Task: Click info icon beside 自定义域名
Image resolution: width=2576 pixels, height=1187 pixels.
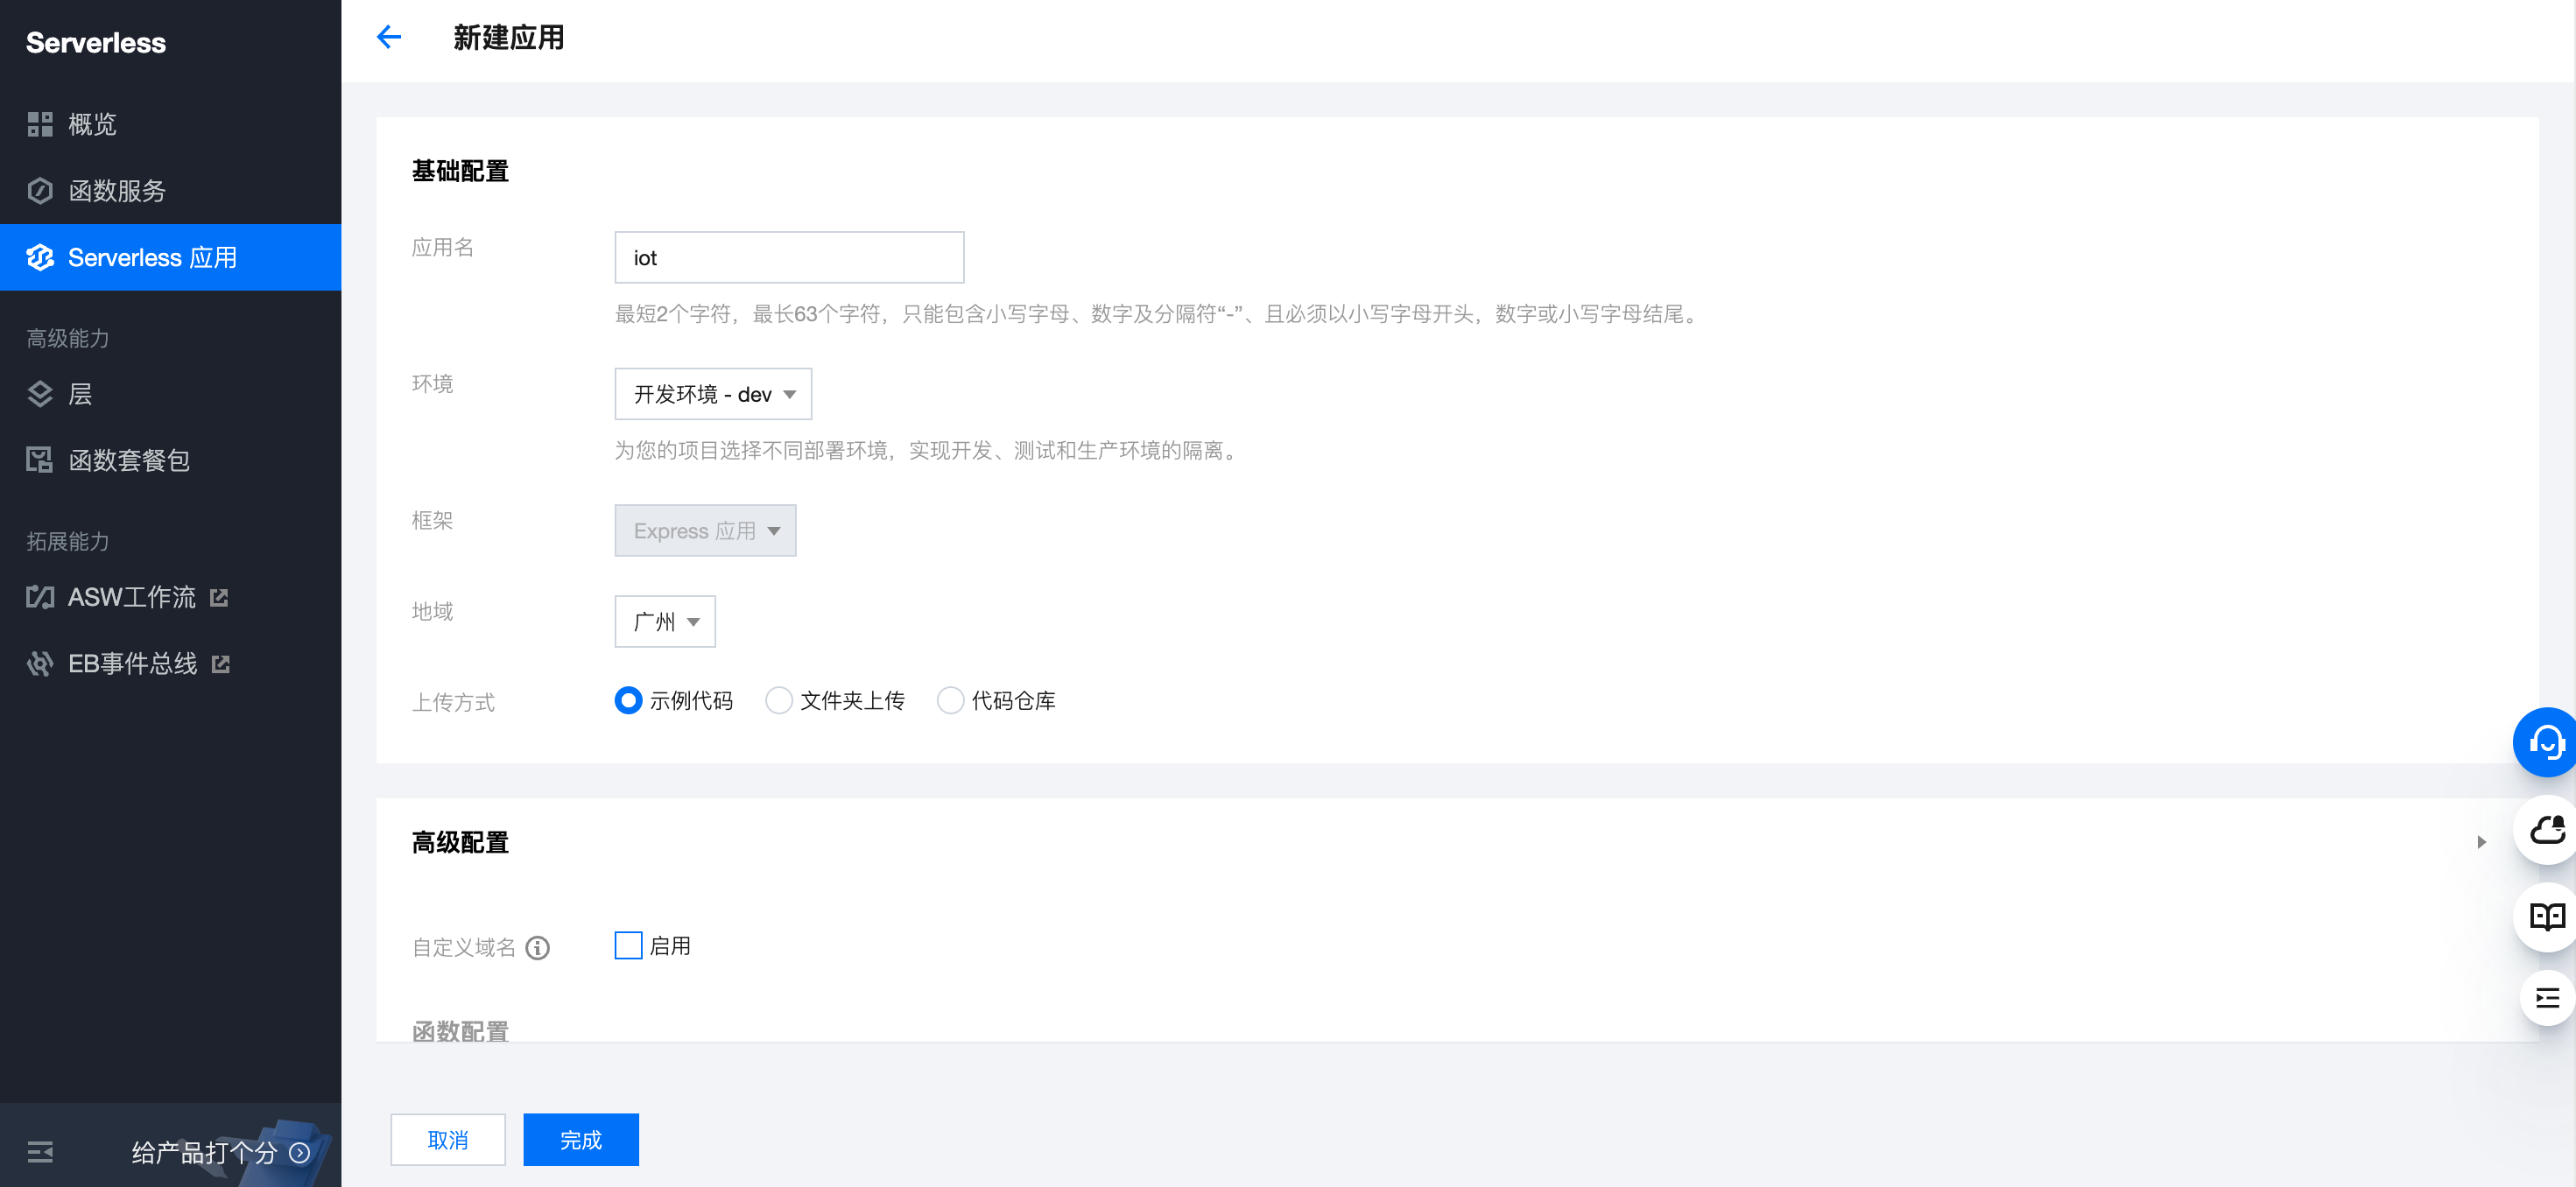Action: click(x=538, y=947)
